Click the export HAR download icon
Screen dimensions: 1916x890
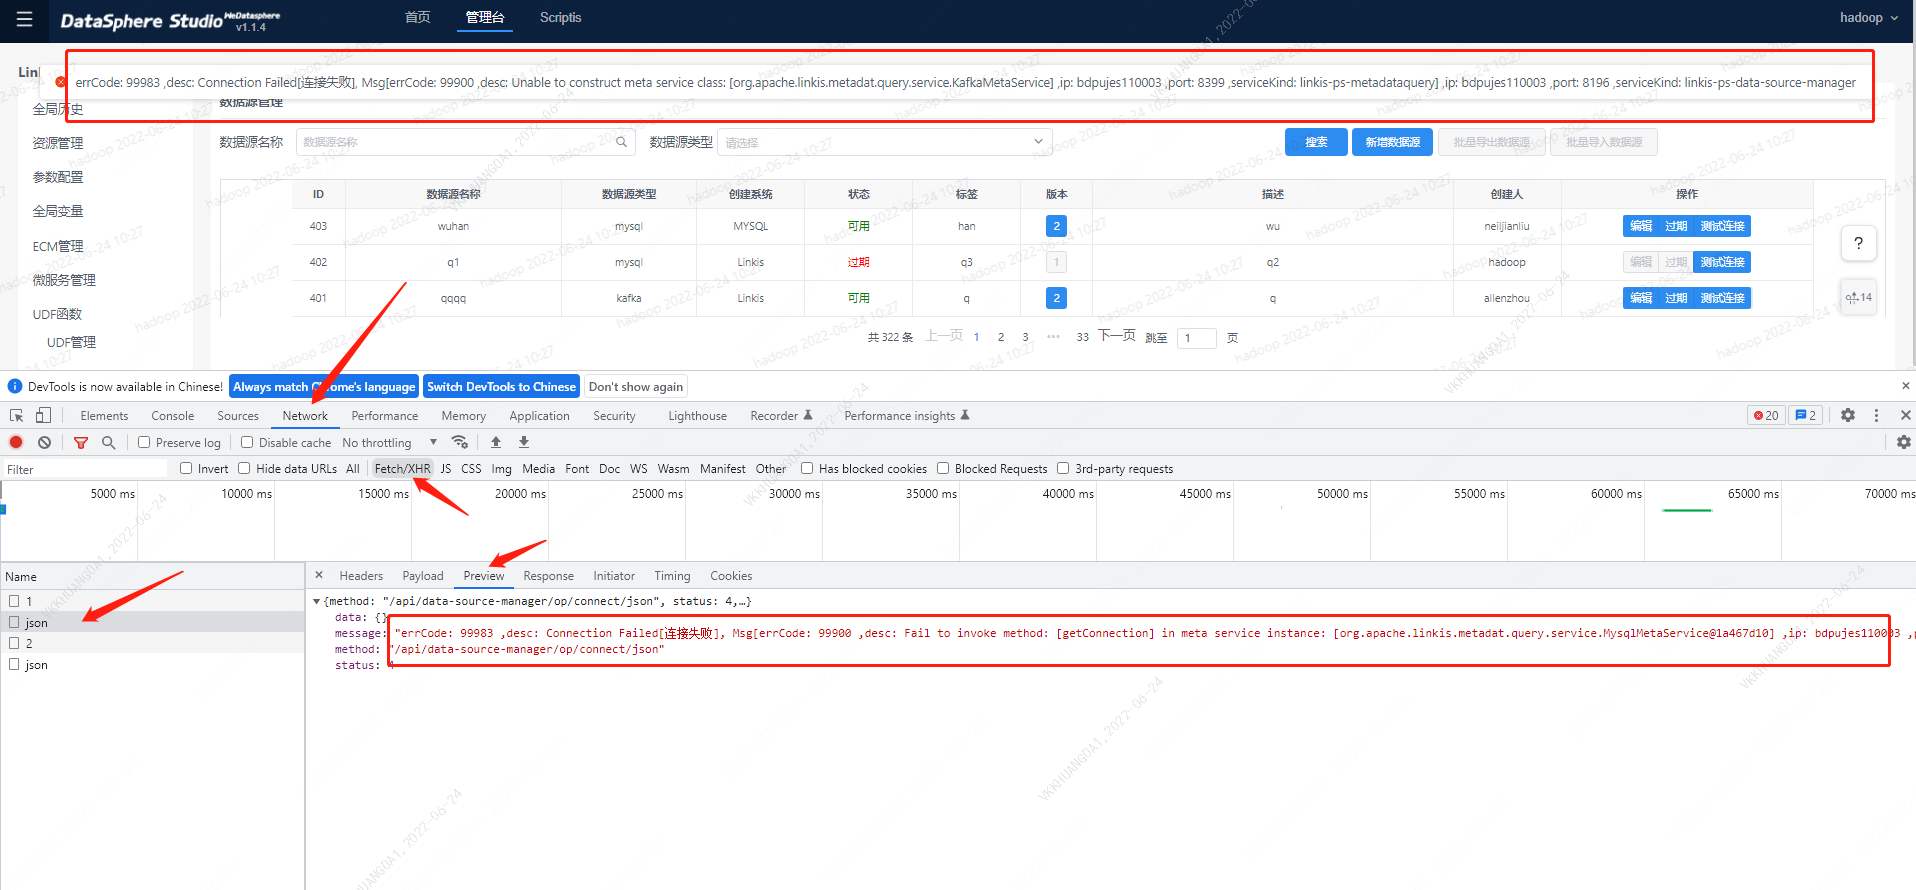[524, 442]
